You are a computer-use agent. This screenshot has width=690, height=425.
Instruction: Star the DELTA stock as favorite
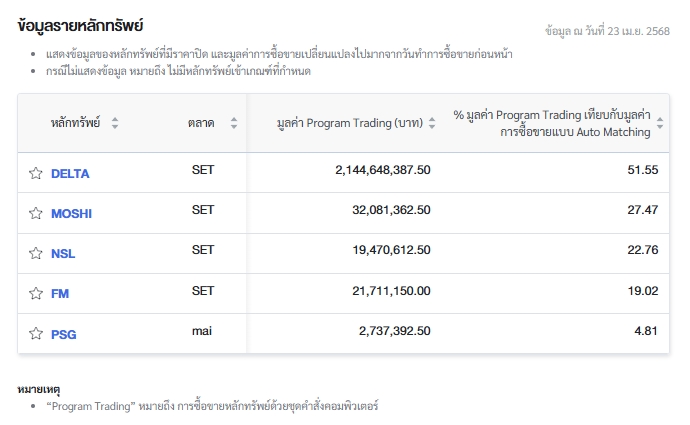pos(36,173)
